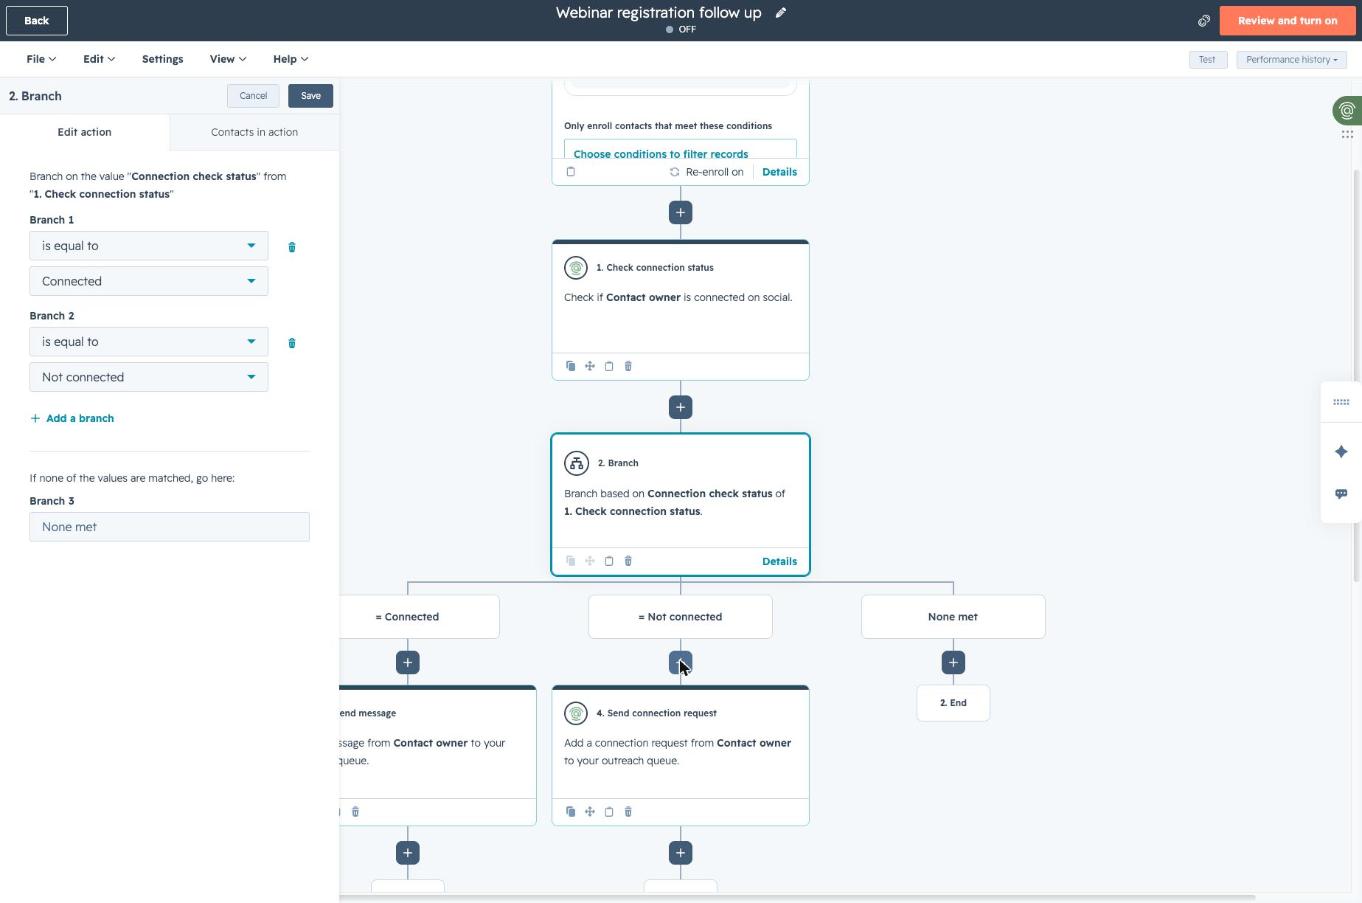Select the = Not connected branch label
The width and height of the screenshot is (1362, 903).
(680, 617)
